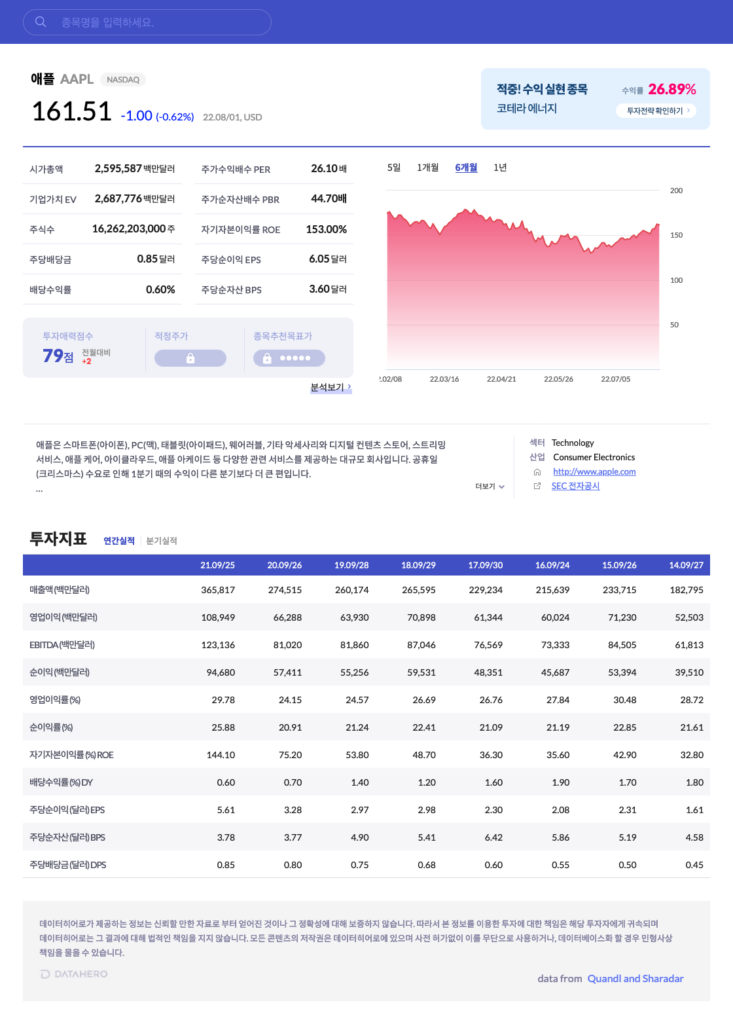
Task: Click the PBR value 44.70배
Action: [329, 199]
